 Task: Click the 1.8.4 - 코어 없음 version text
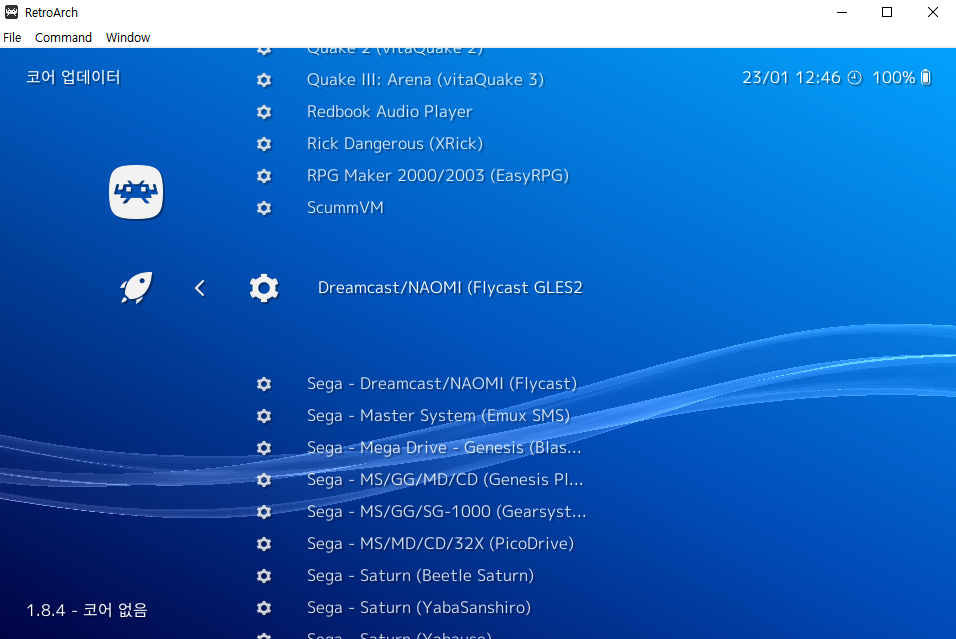tap(87, 610)
